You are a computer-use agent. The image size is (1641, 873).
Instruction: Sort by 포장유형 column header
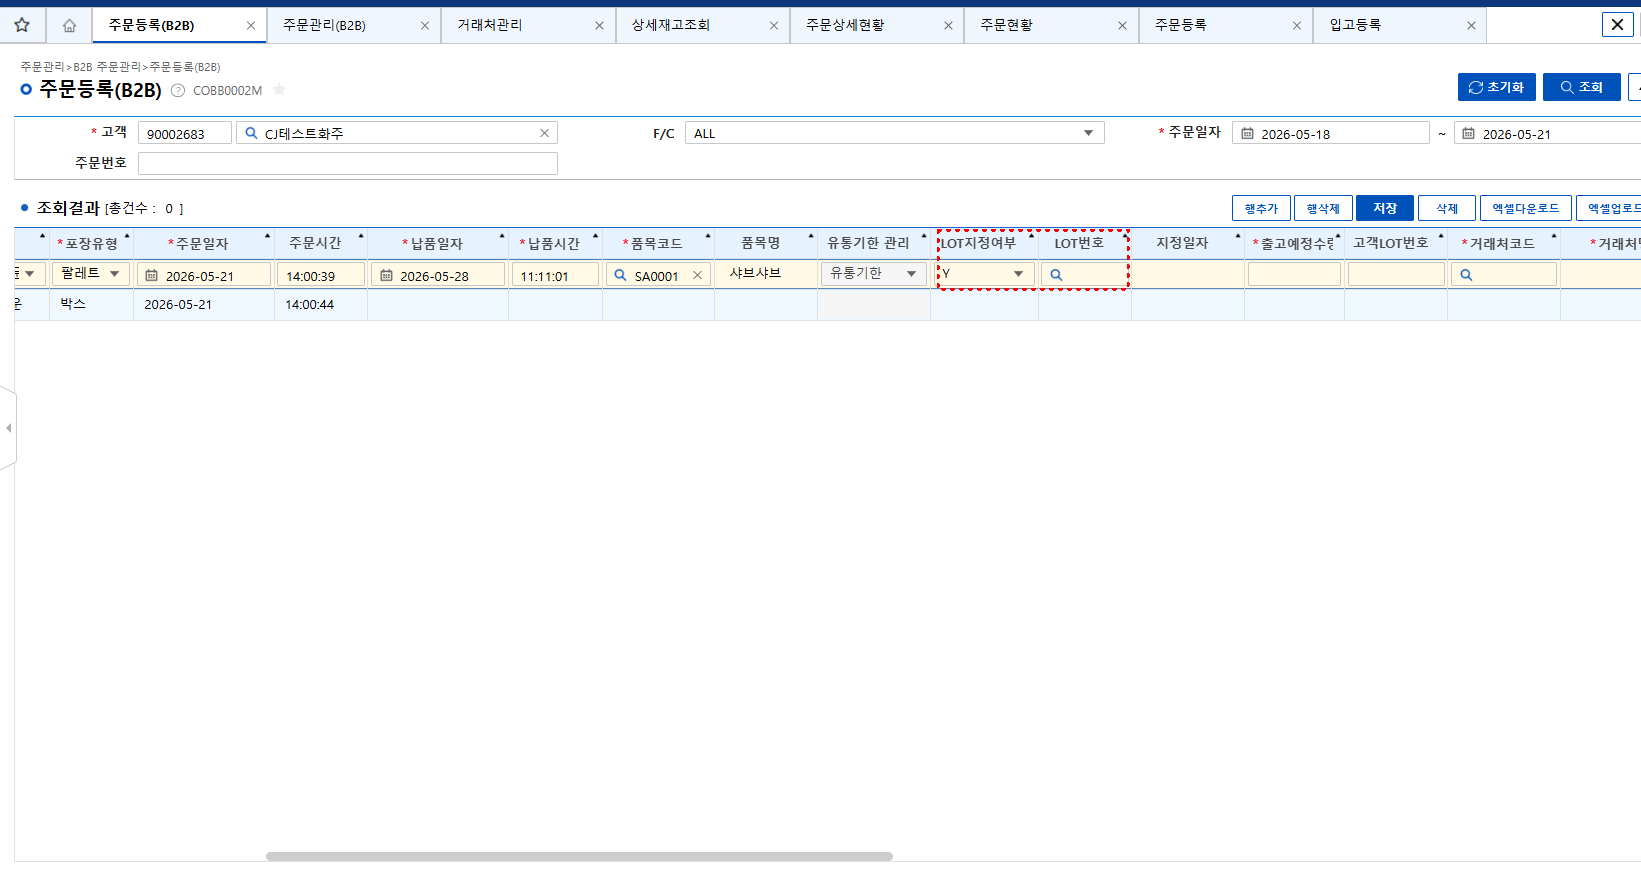(91, 243)
